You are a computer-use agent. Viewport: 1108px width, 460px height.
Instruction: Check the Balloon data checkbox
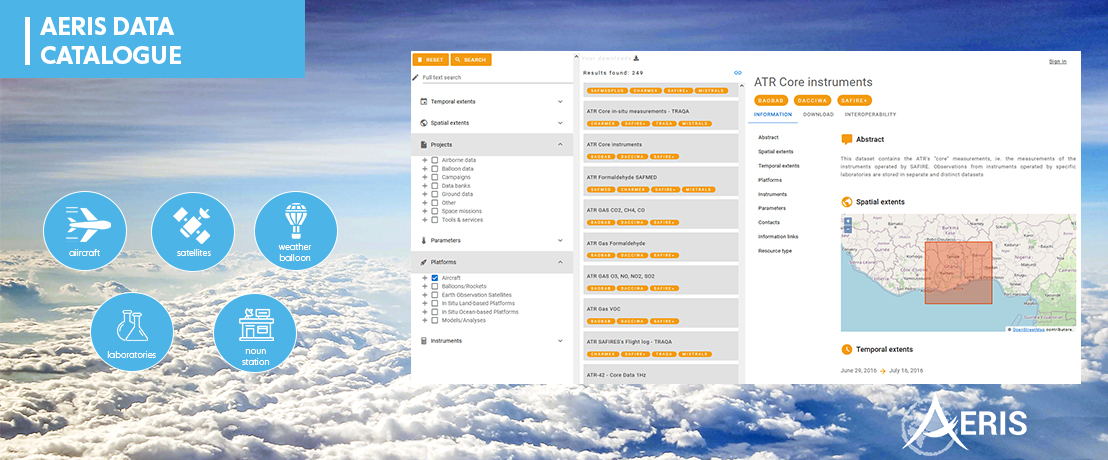coord(435,169)
